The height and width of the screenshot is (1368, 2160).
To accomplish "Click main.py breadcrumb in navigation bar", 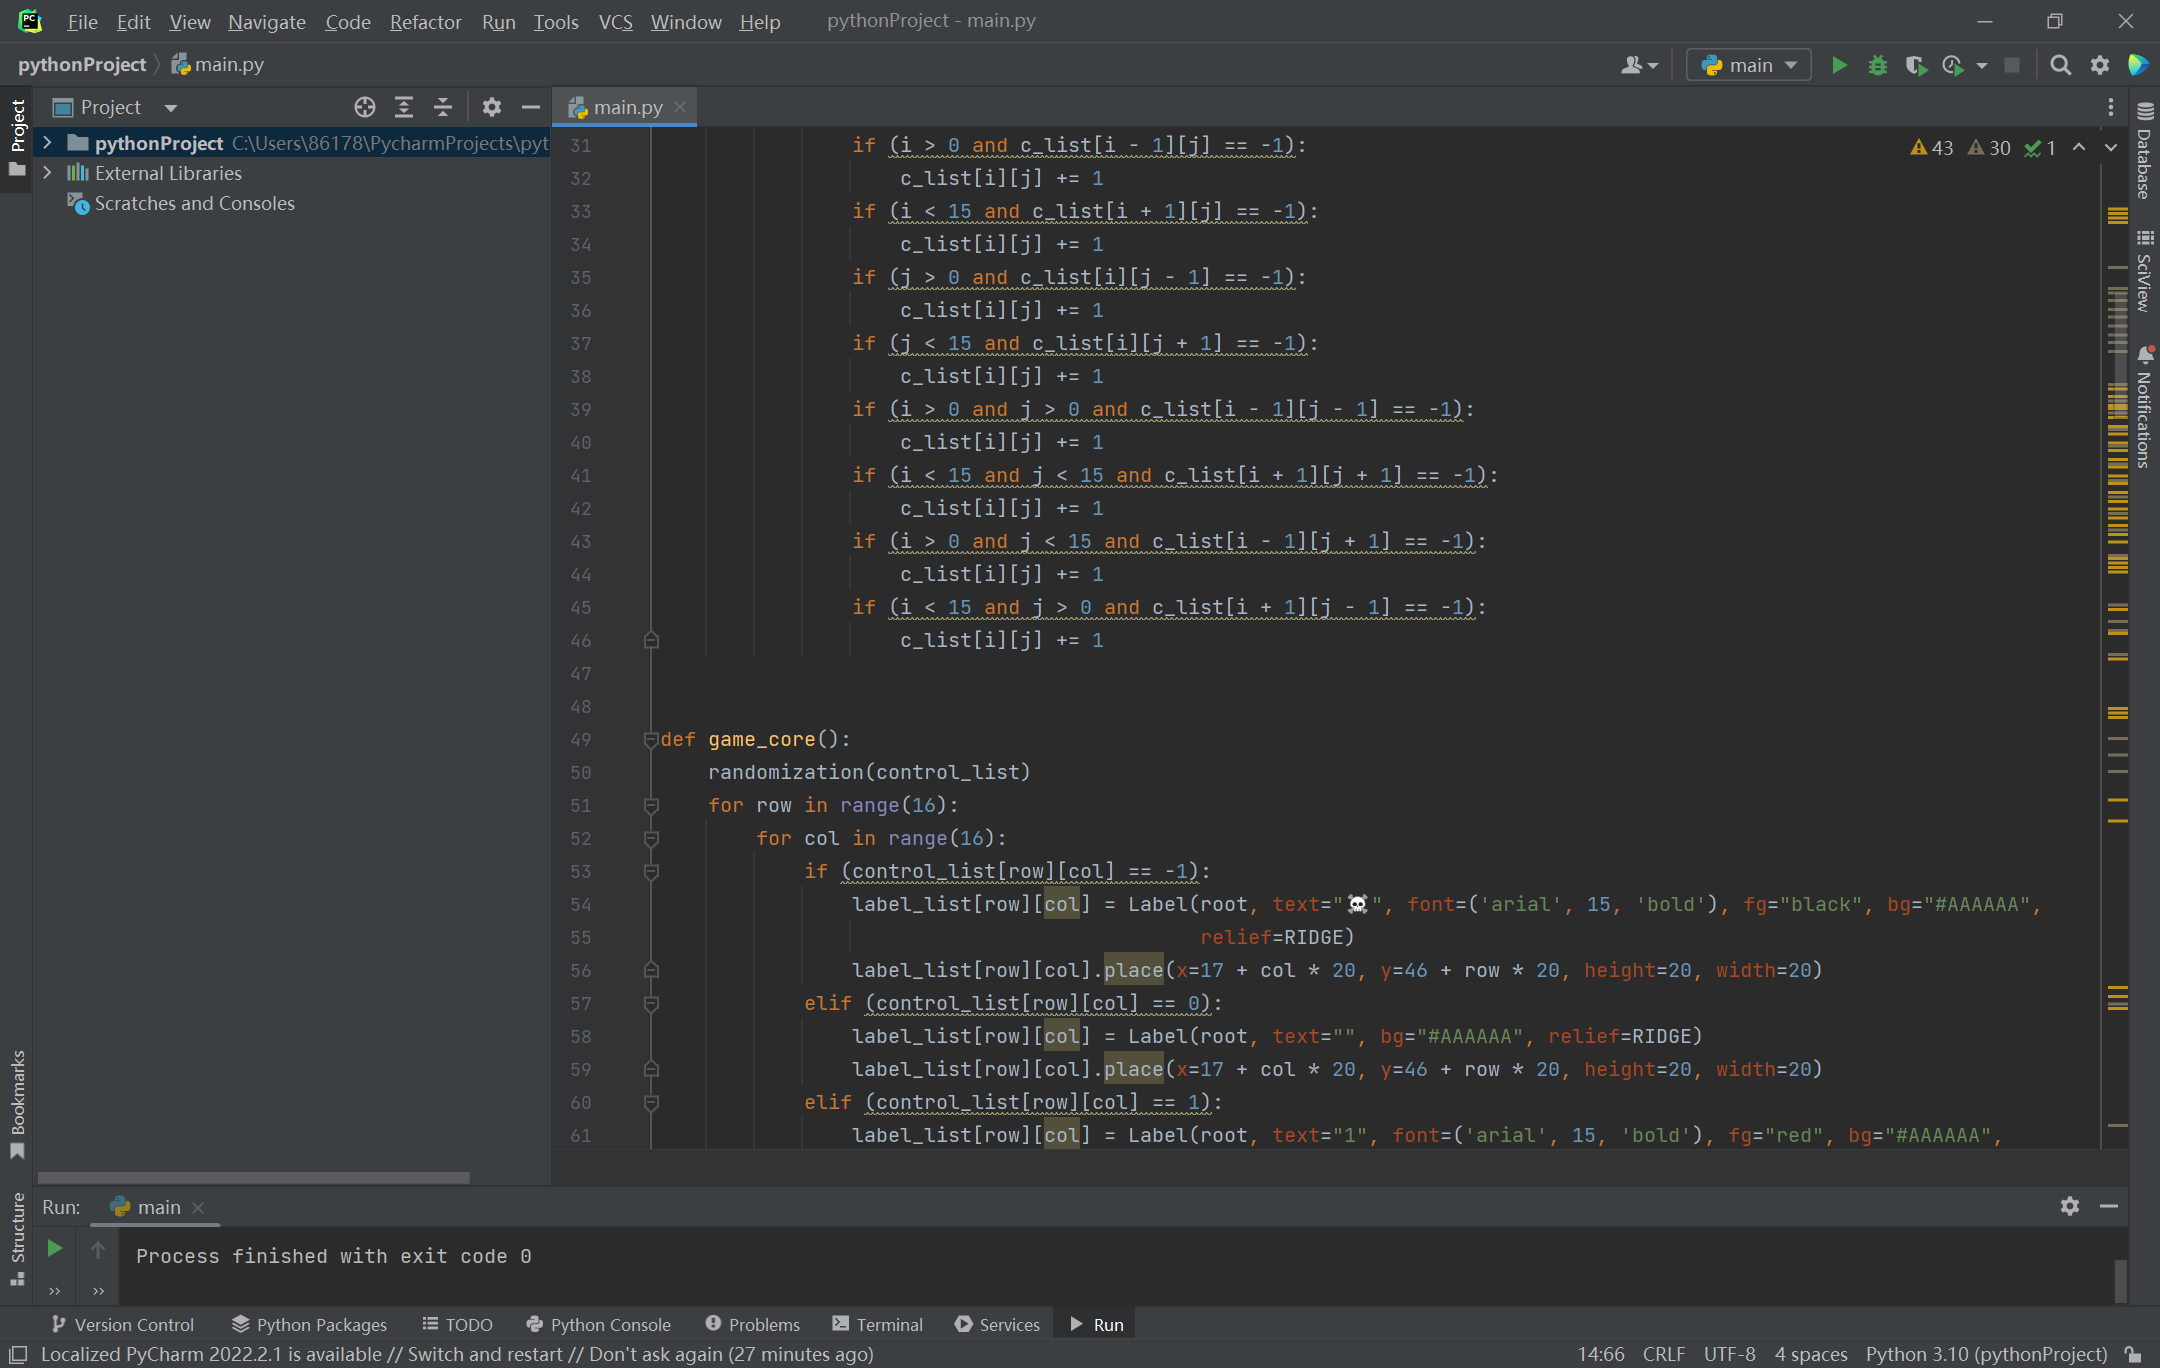I will [218, 64].
